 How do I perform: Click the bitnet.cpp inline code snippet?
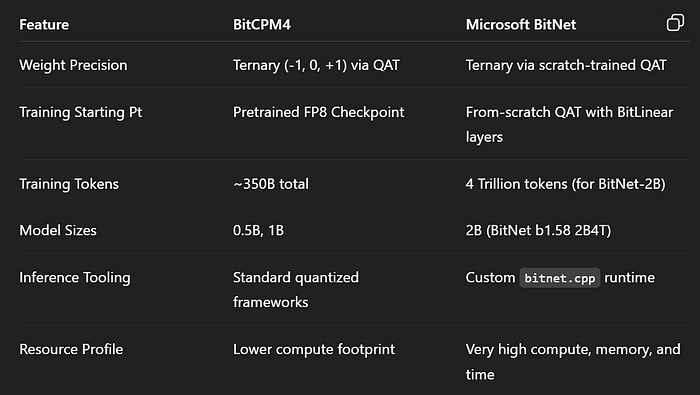click(560, 278)
